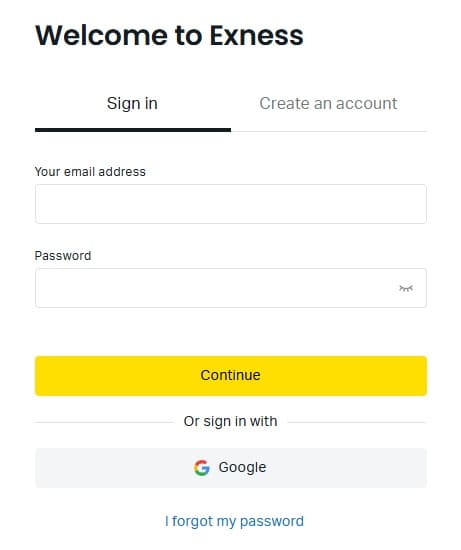Click the Your email address label

(x=90, y=172)
